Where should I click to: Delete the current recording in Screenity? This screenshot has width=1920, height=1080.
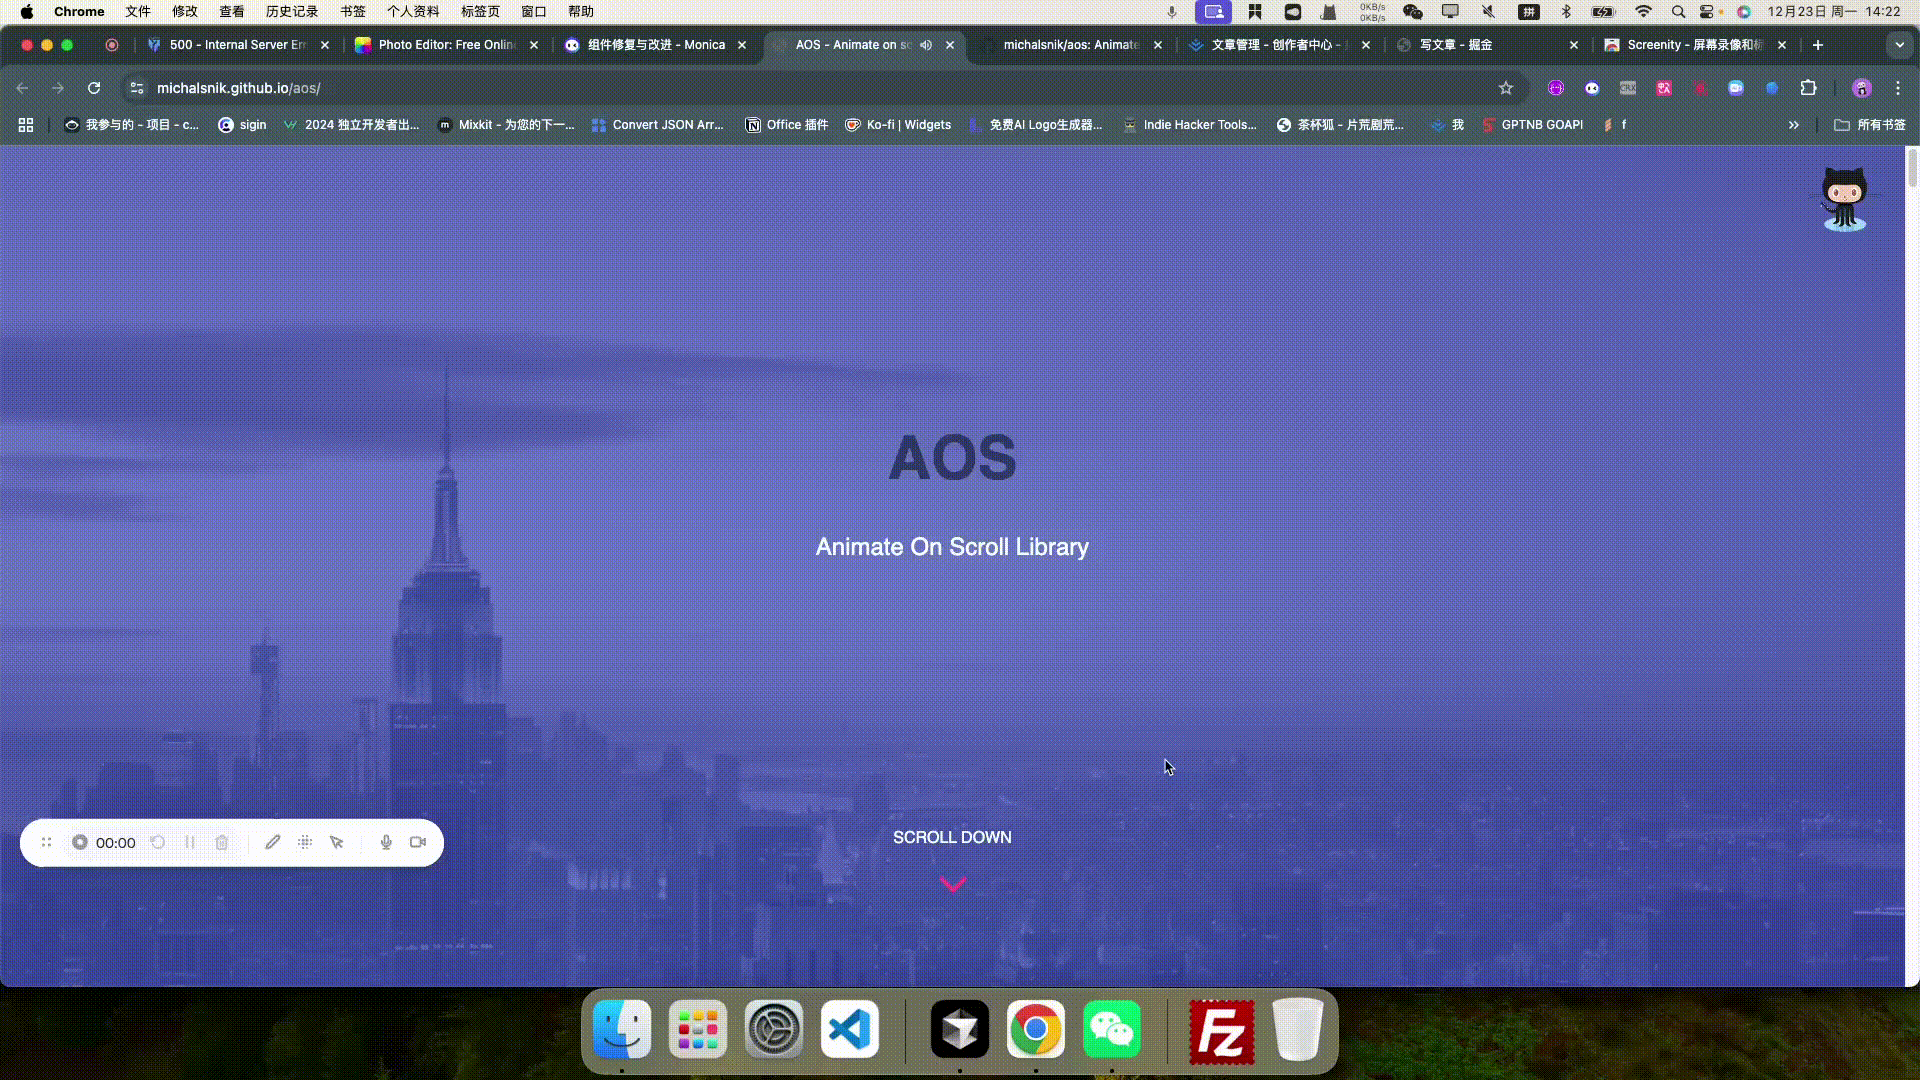222,842
